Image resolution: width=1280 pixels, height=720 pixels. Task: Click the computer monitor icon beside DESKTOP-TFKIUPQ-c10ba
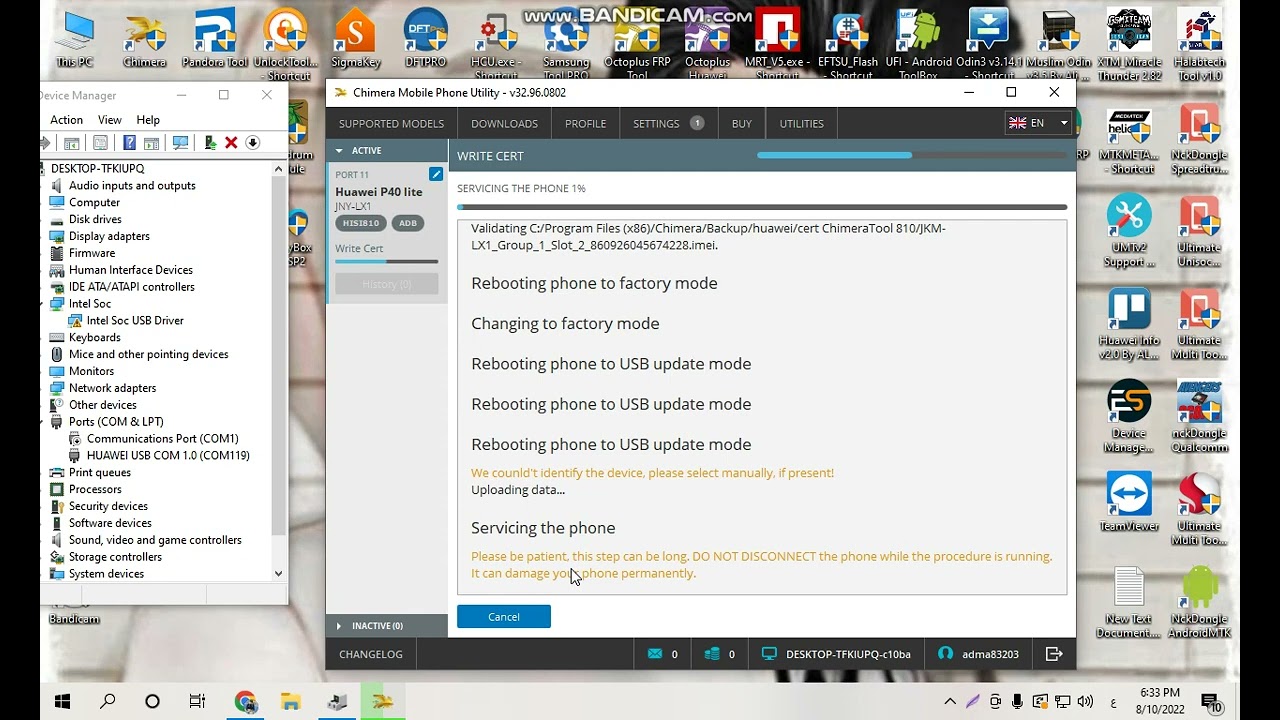click(x=769, y=654)
